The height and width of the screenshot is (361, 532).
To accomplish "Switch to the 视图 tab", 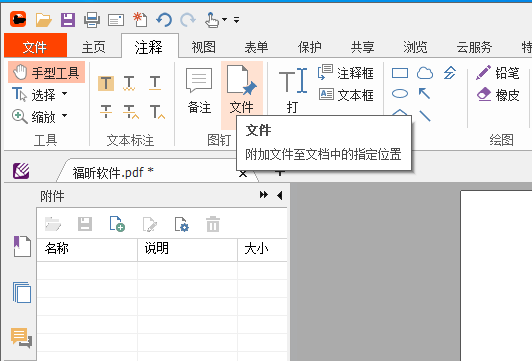I will (204, 47).
